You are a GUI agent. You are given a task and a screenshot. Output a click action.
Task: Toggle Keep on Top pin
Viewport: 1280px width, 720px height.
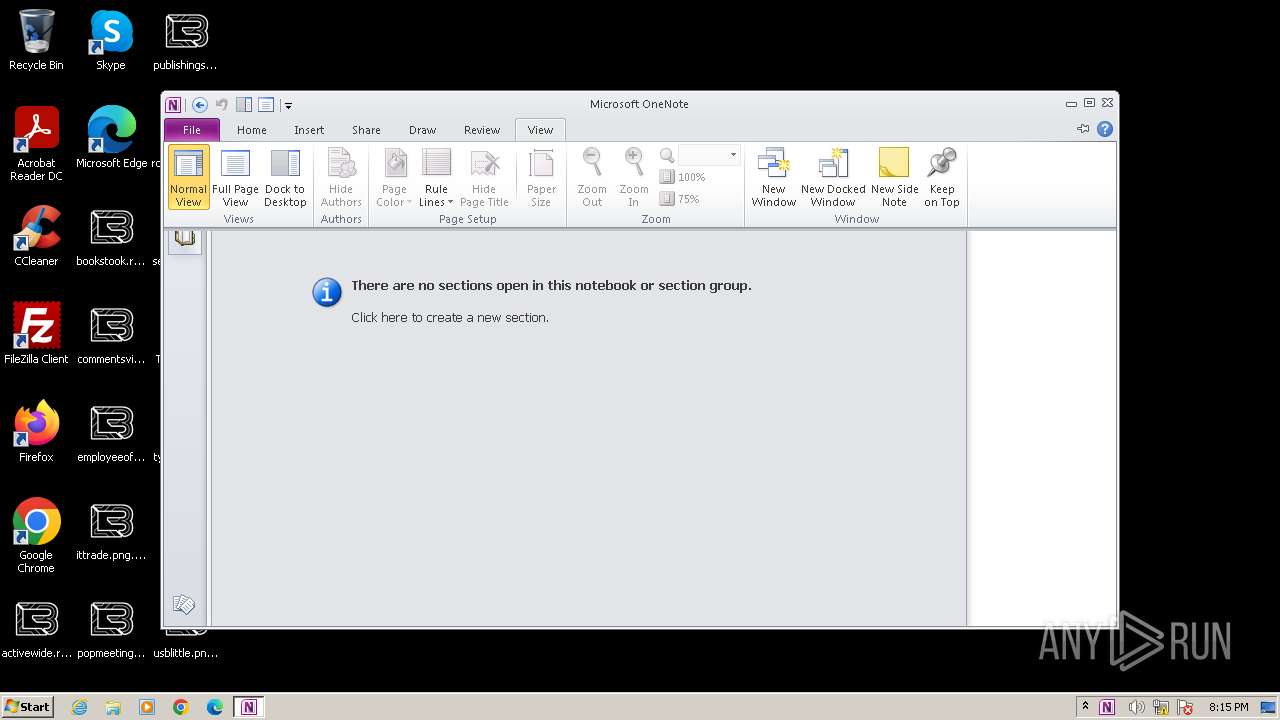[942, 177]
